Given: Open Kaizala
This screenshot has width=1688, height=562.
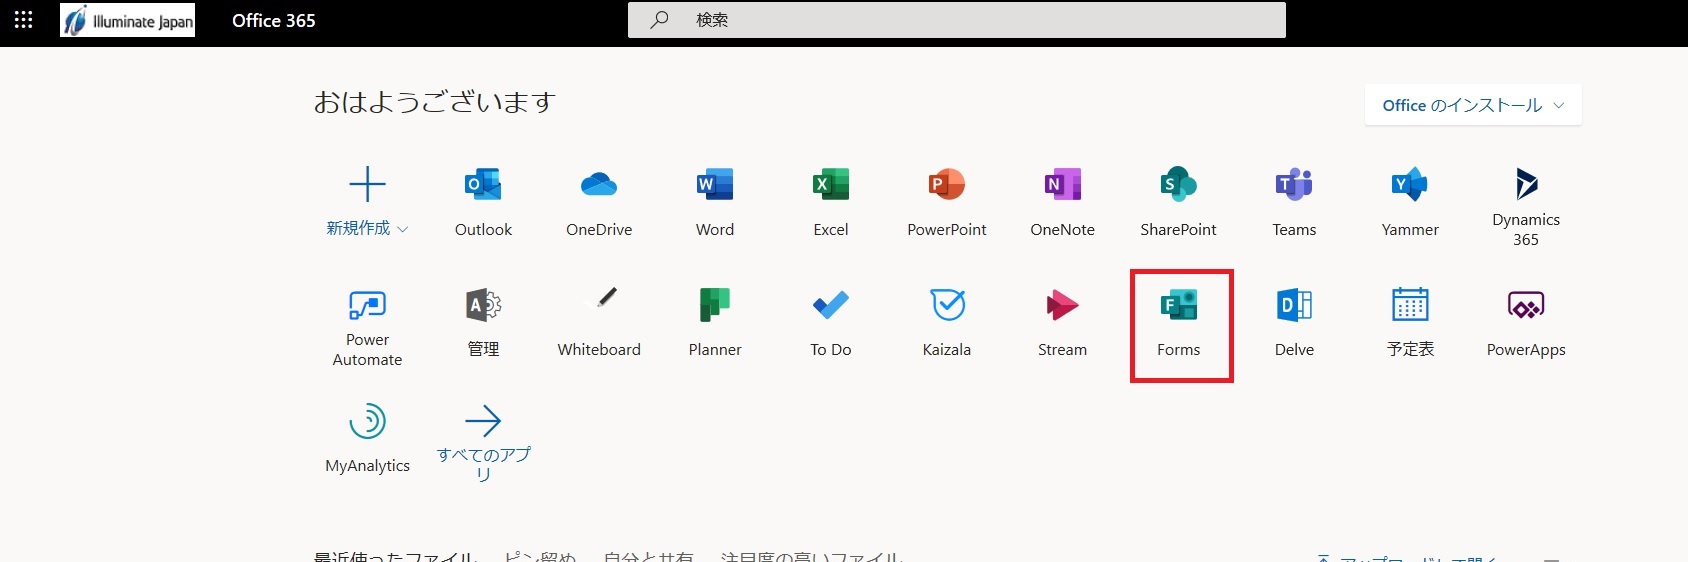Looking at the screenshot, I should tap(947, 322).
